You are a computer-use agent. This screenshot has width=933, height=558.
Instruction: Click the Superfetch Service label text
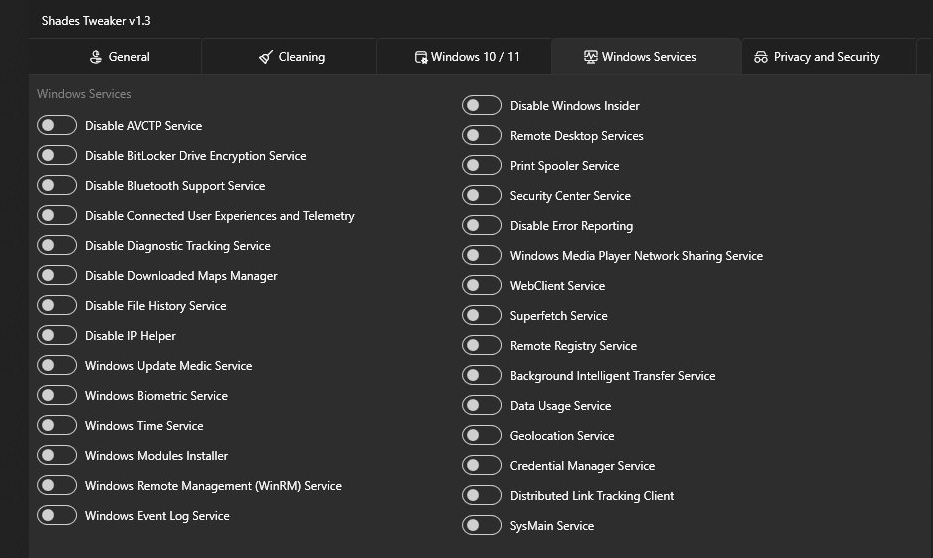559,316
